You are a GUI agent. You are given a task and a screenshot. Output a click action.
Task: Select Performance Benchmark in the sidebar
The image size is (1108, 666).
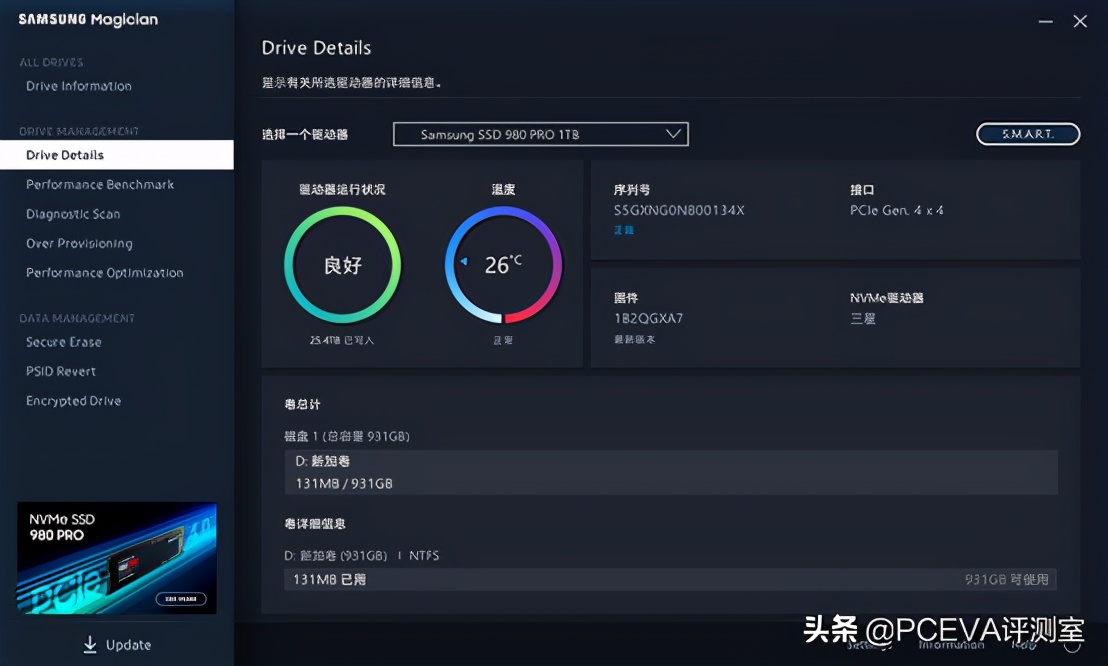pyautogui.click(x=100, y=184)
